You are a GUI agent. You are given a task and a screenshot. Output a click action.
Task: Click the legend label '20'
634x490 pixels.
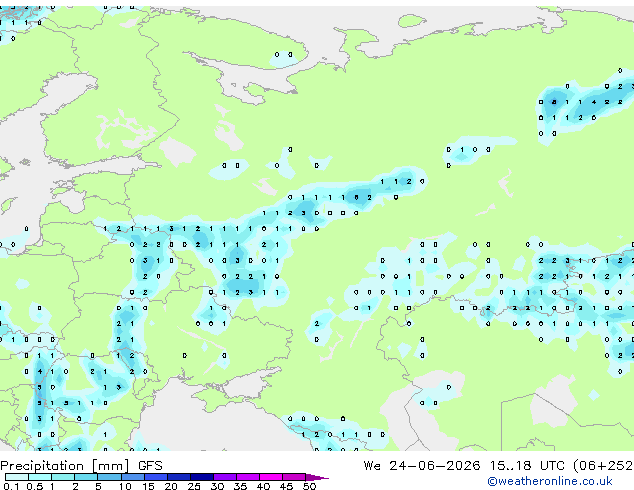(x=171, y=486)
